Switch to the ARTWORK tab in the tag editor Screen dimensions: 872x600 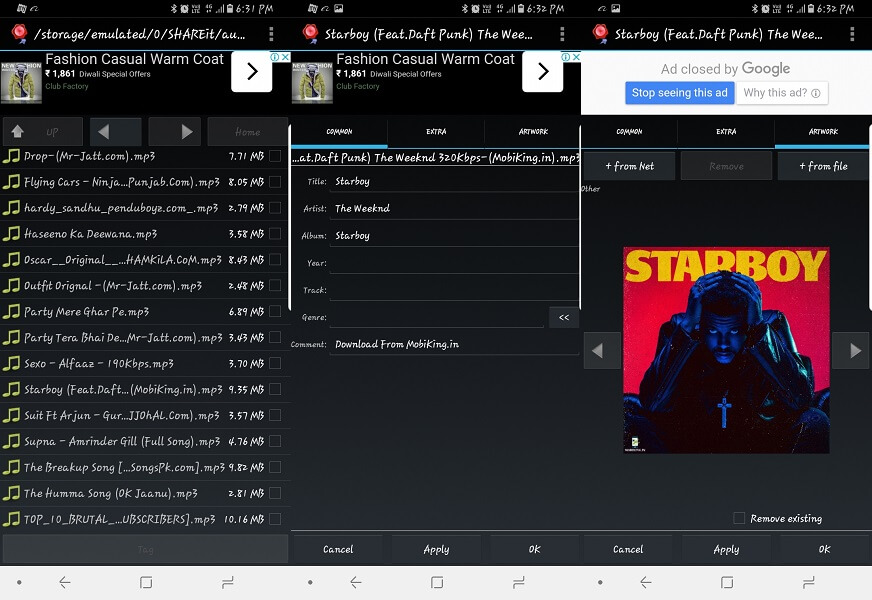pos(533,132)
